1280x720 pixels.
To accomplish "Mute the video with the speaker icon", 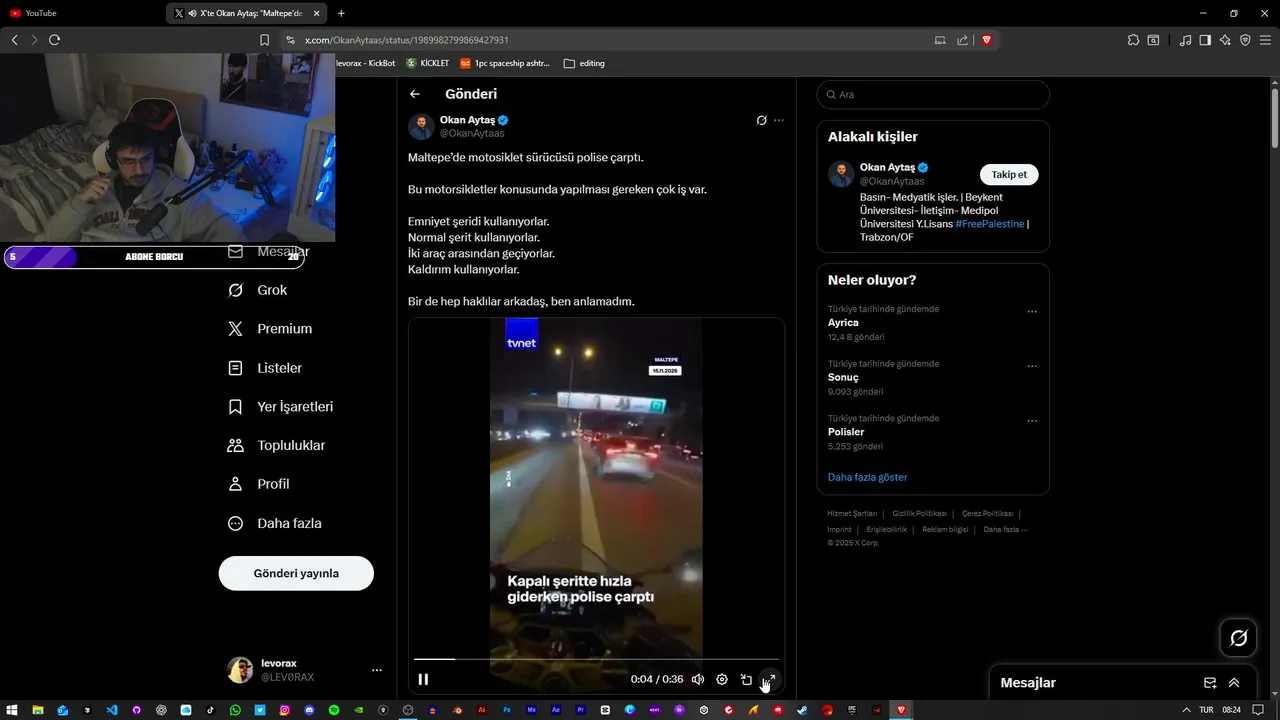I will point(698,679).
